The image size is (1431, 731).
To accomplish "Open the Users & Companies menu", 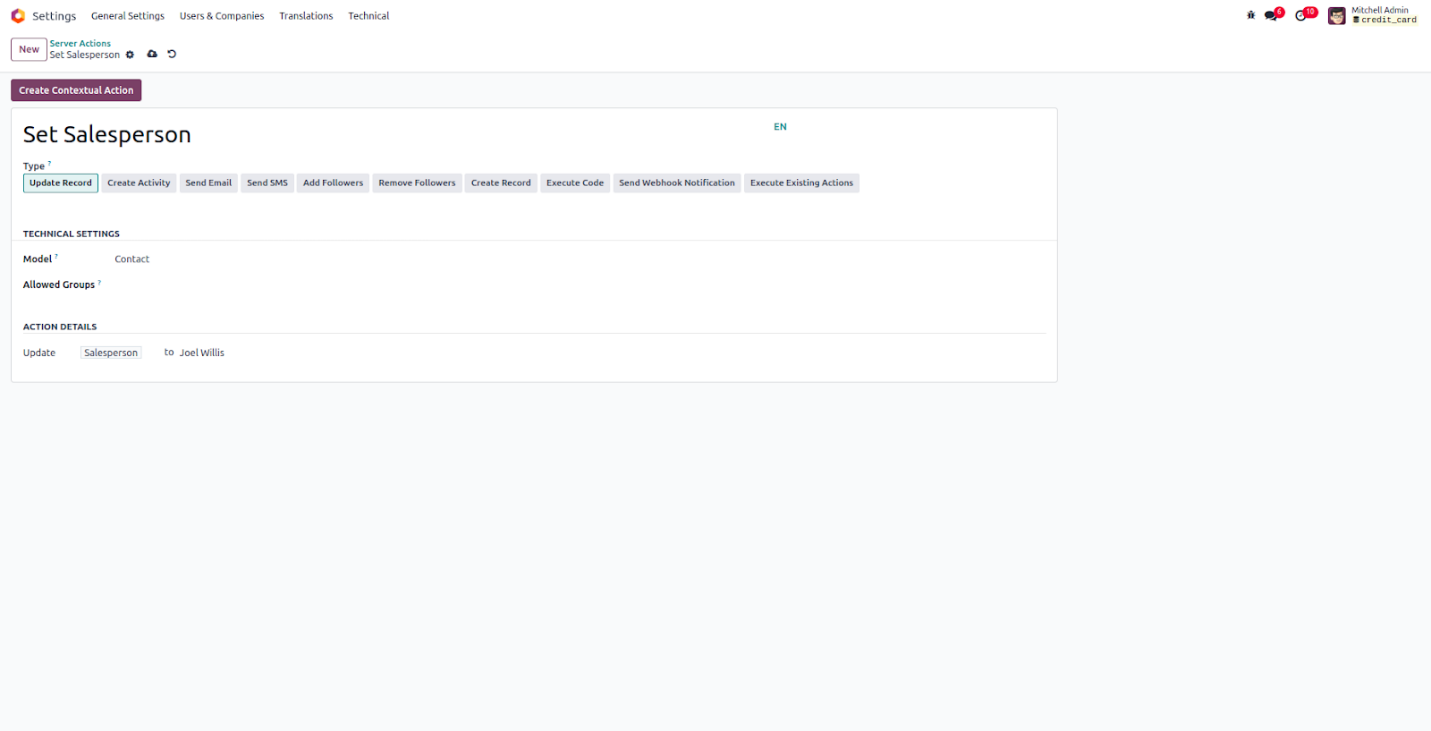I will tap(222, 16).
